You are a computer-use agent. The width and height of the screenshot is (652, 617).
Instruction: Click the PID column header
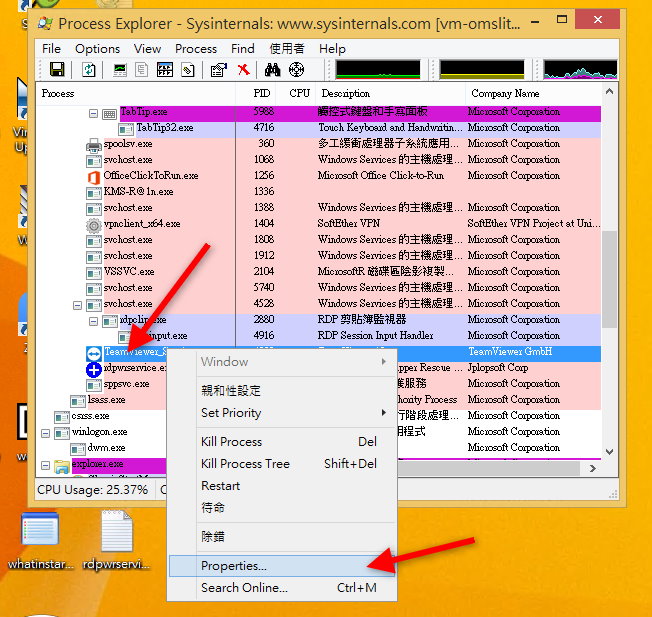pyautogui.click(x=261, y=93)
